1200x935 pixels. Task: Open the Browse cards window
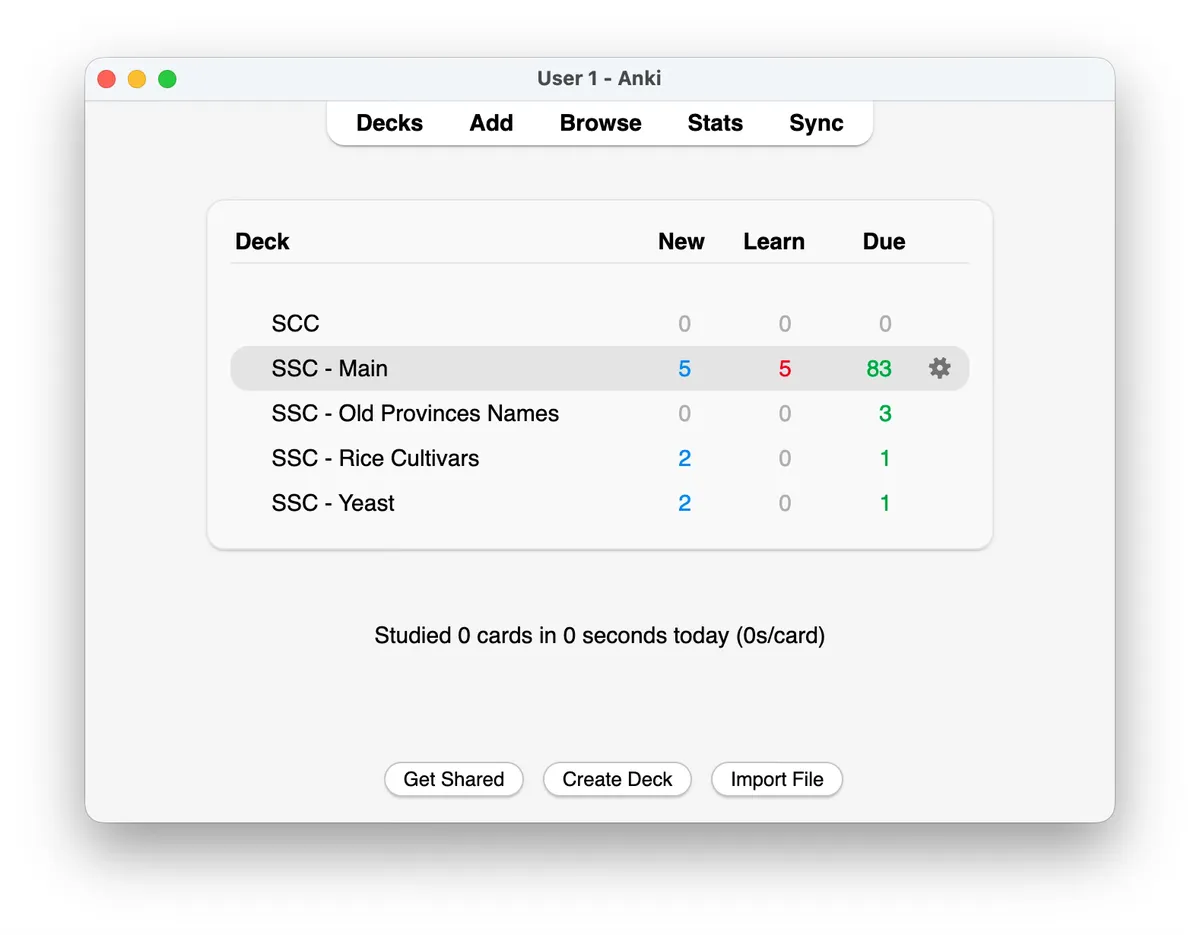point(600,123)
